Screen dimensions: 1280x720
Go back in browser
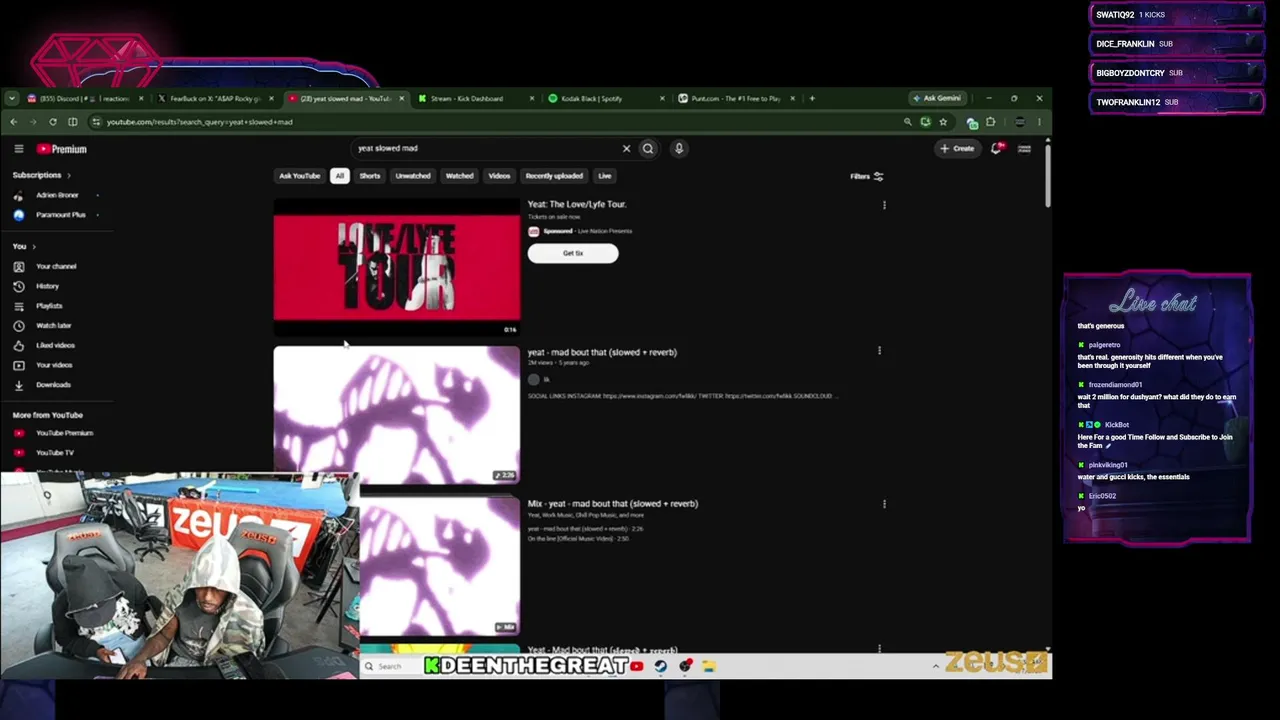13,123
